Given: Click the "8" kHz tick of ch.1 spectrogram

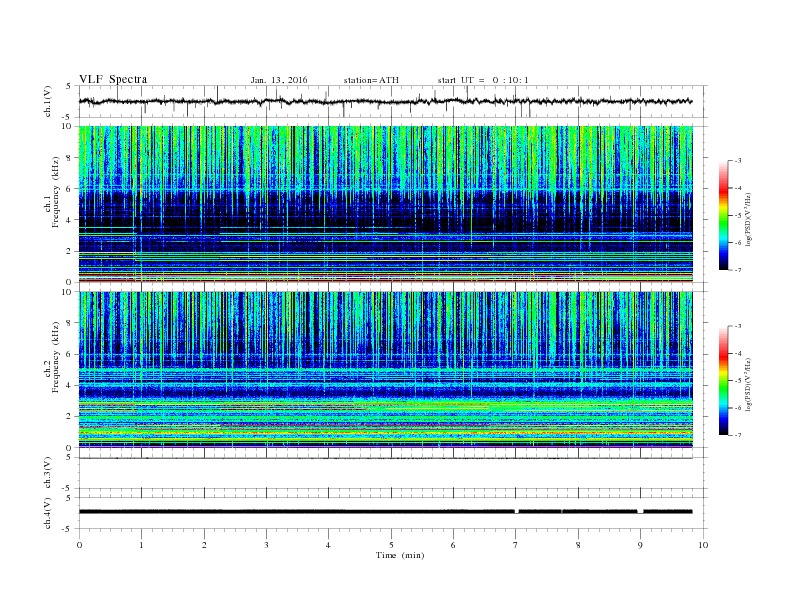Looking at the screenshot, I should point(70,158).
